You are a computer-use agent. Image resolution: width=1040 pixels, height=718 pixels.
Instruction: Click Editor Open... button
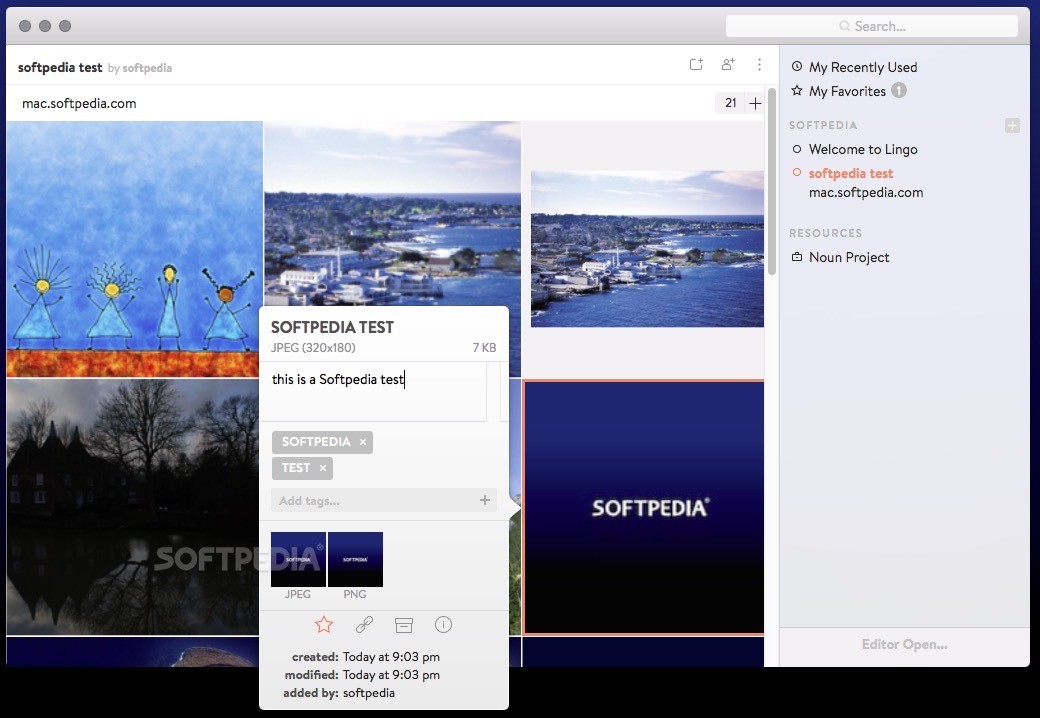coord(904,644)
